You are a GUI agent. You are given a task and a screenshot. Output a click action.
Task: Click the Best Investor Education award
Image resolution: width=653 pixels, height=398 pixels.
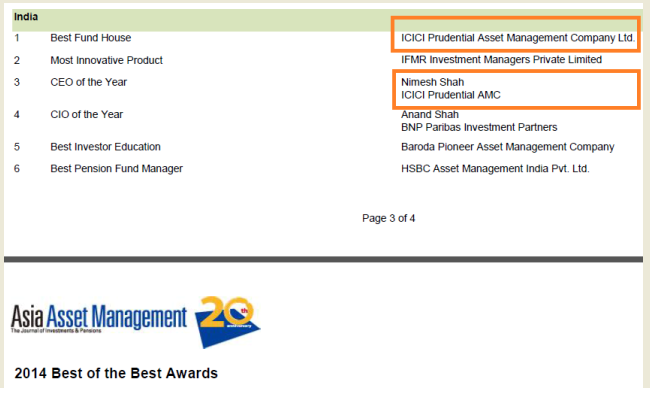105,147
